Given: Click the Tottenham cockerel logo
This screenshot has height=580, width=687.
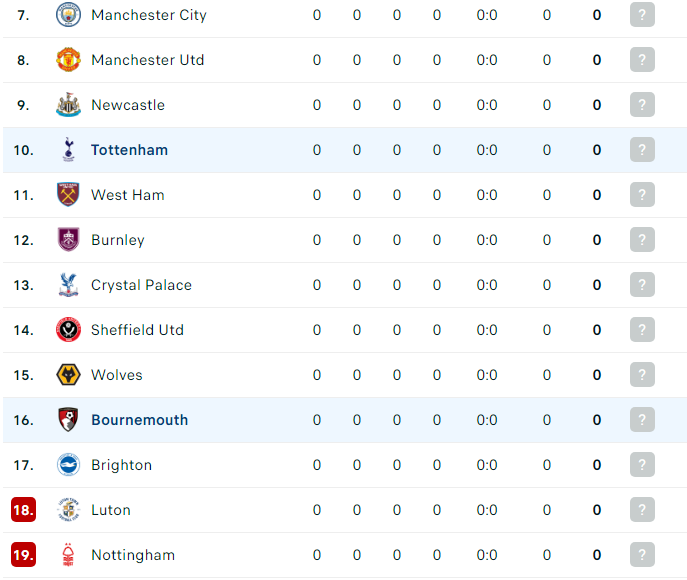Looking at the screenshot, I should (x=68, y=150).
